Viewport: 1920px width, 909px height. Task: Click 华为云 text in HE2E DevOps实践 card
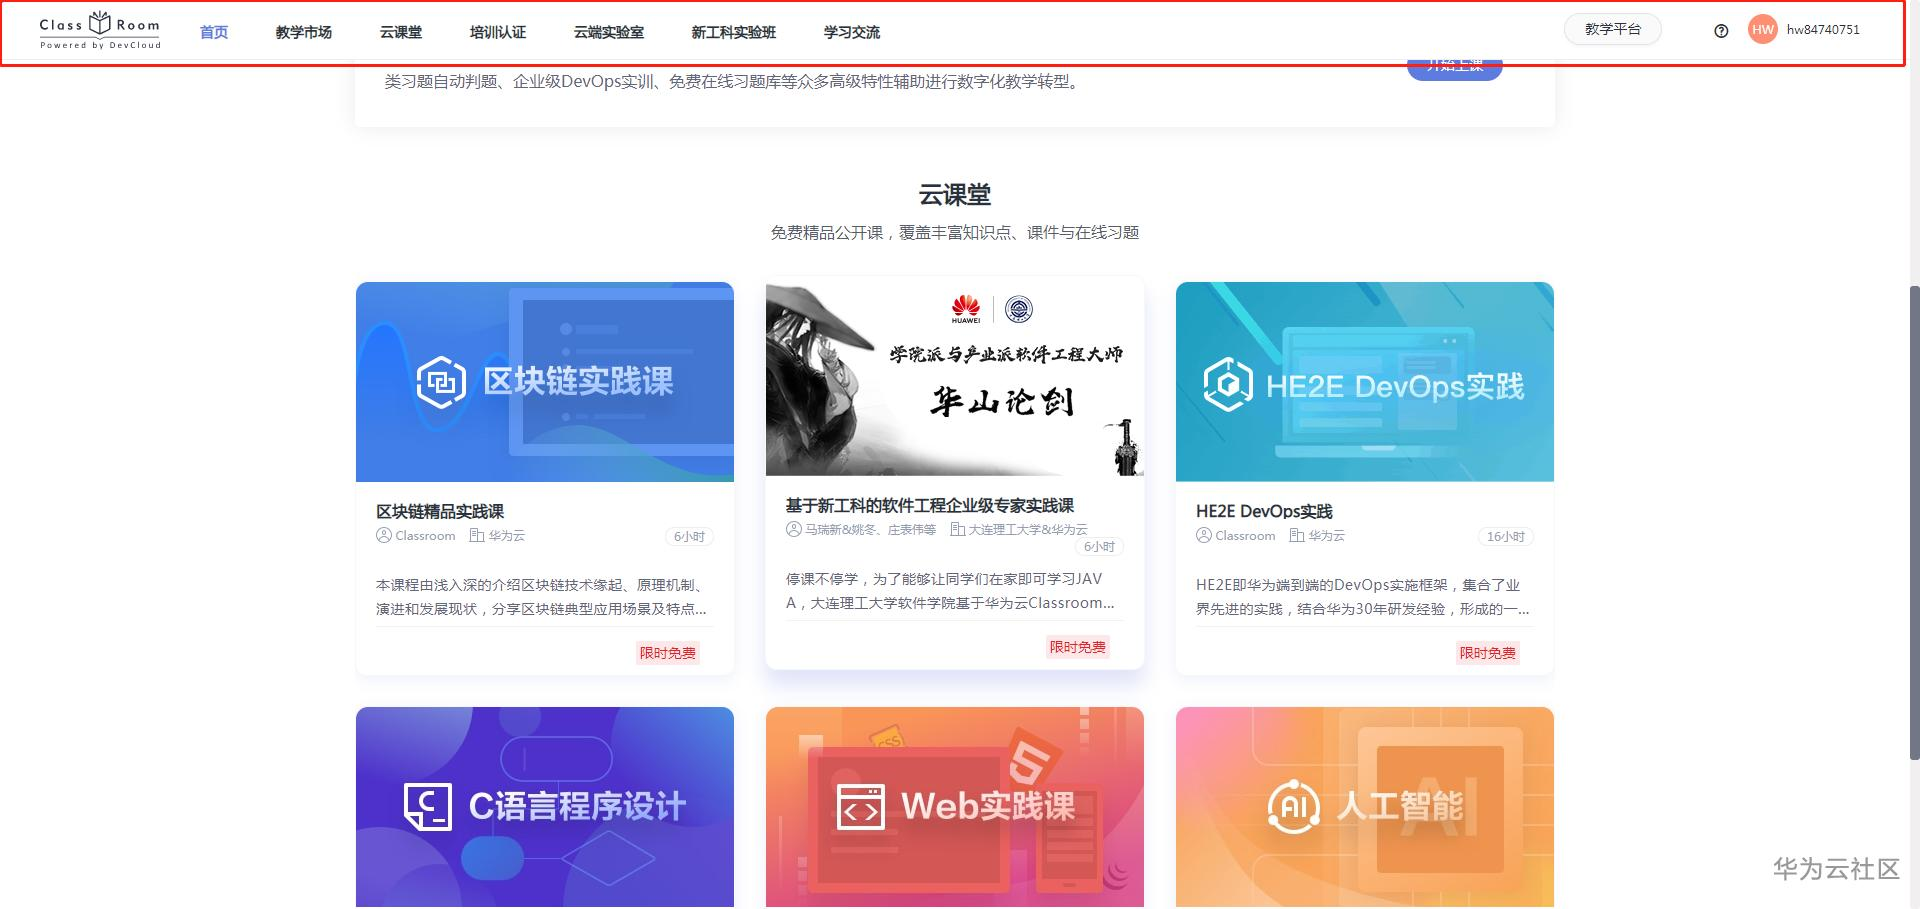tap(1327, 536)
